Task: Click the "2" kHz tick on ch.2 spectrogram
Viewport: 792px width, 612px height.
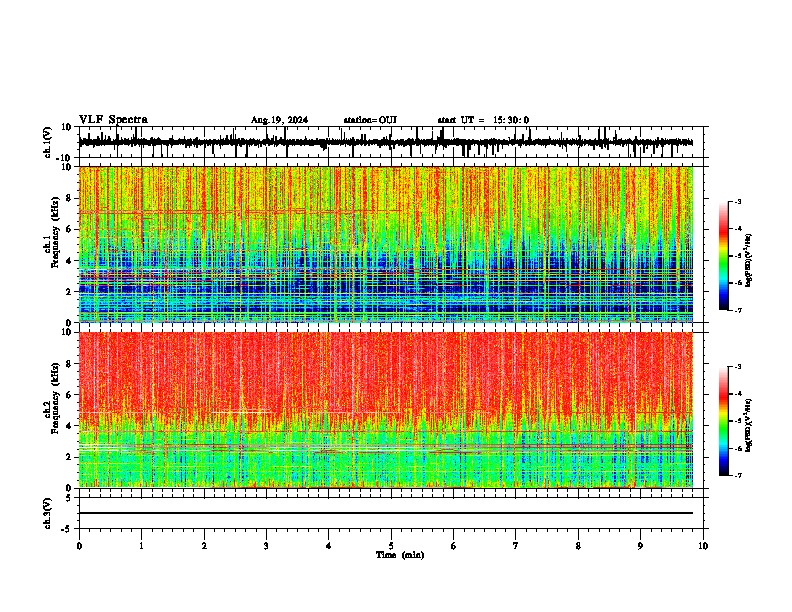Action: pos(70,457)
